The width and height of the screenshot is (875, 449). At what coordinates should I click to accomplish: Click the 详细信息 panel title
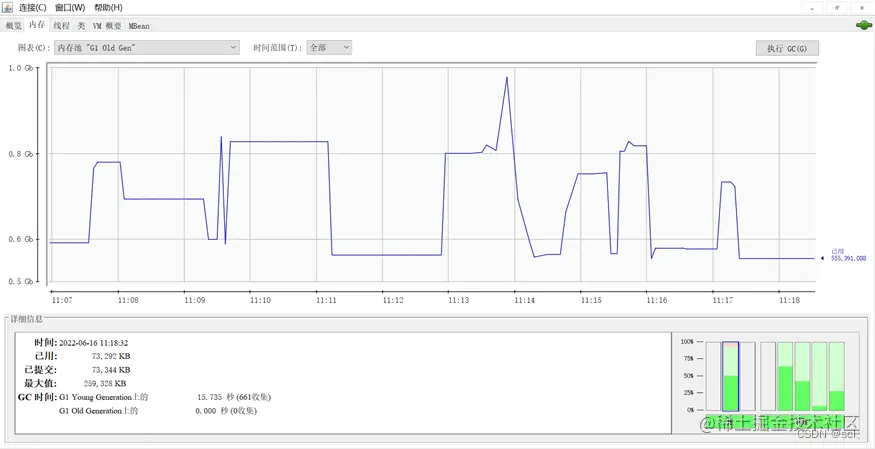pos(26,319)
